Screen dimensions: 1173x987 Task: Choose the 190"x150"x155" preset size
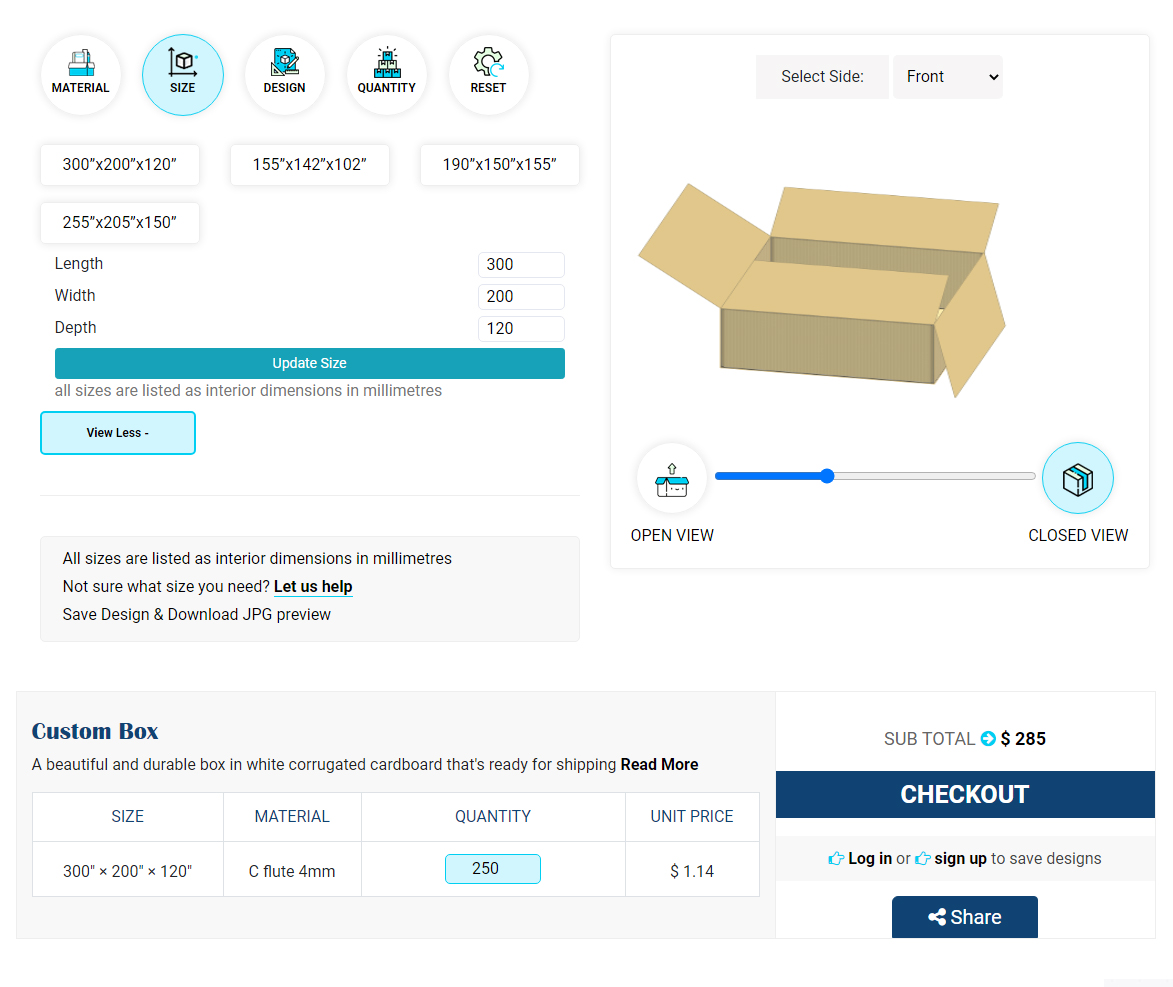click(500, 165)
